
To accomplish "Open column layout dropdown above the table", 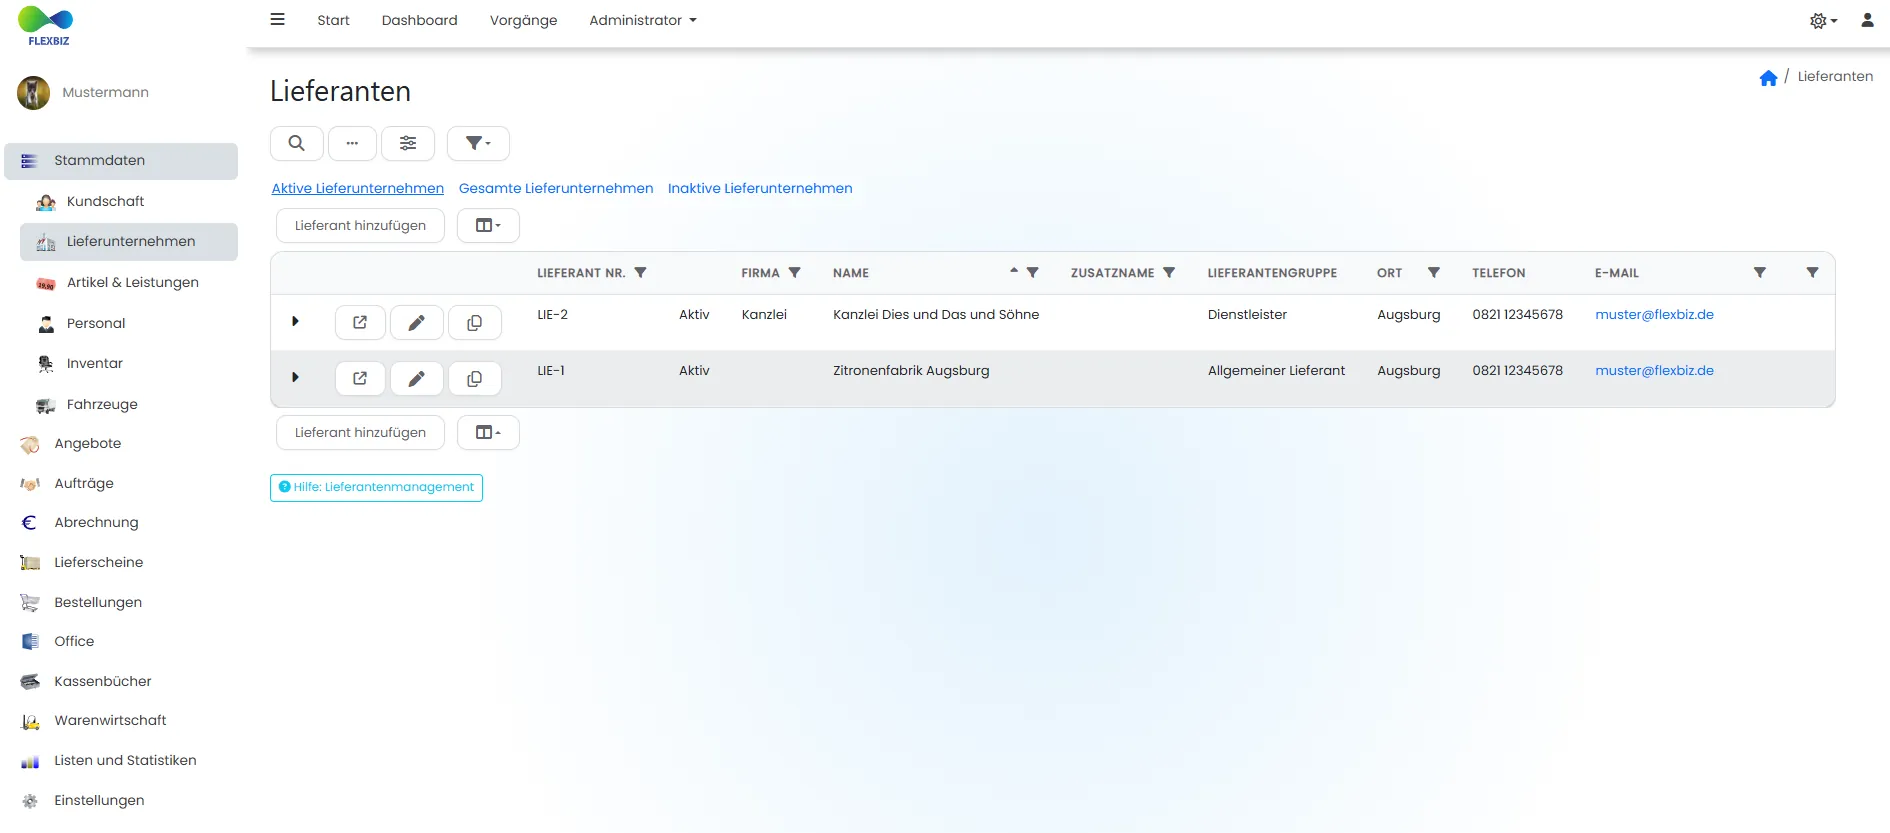I will coord(488,225).
